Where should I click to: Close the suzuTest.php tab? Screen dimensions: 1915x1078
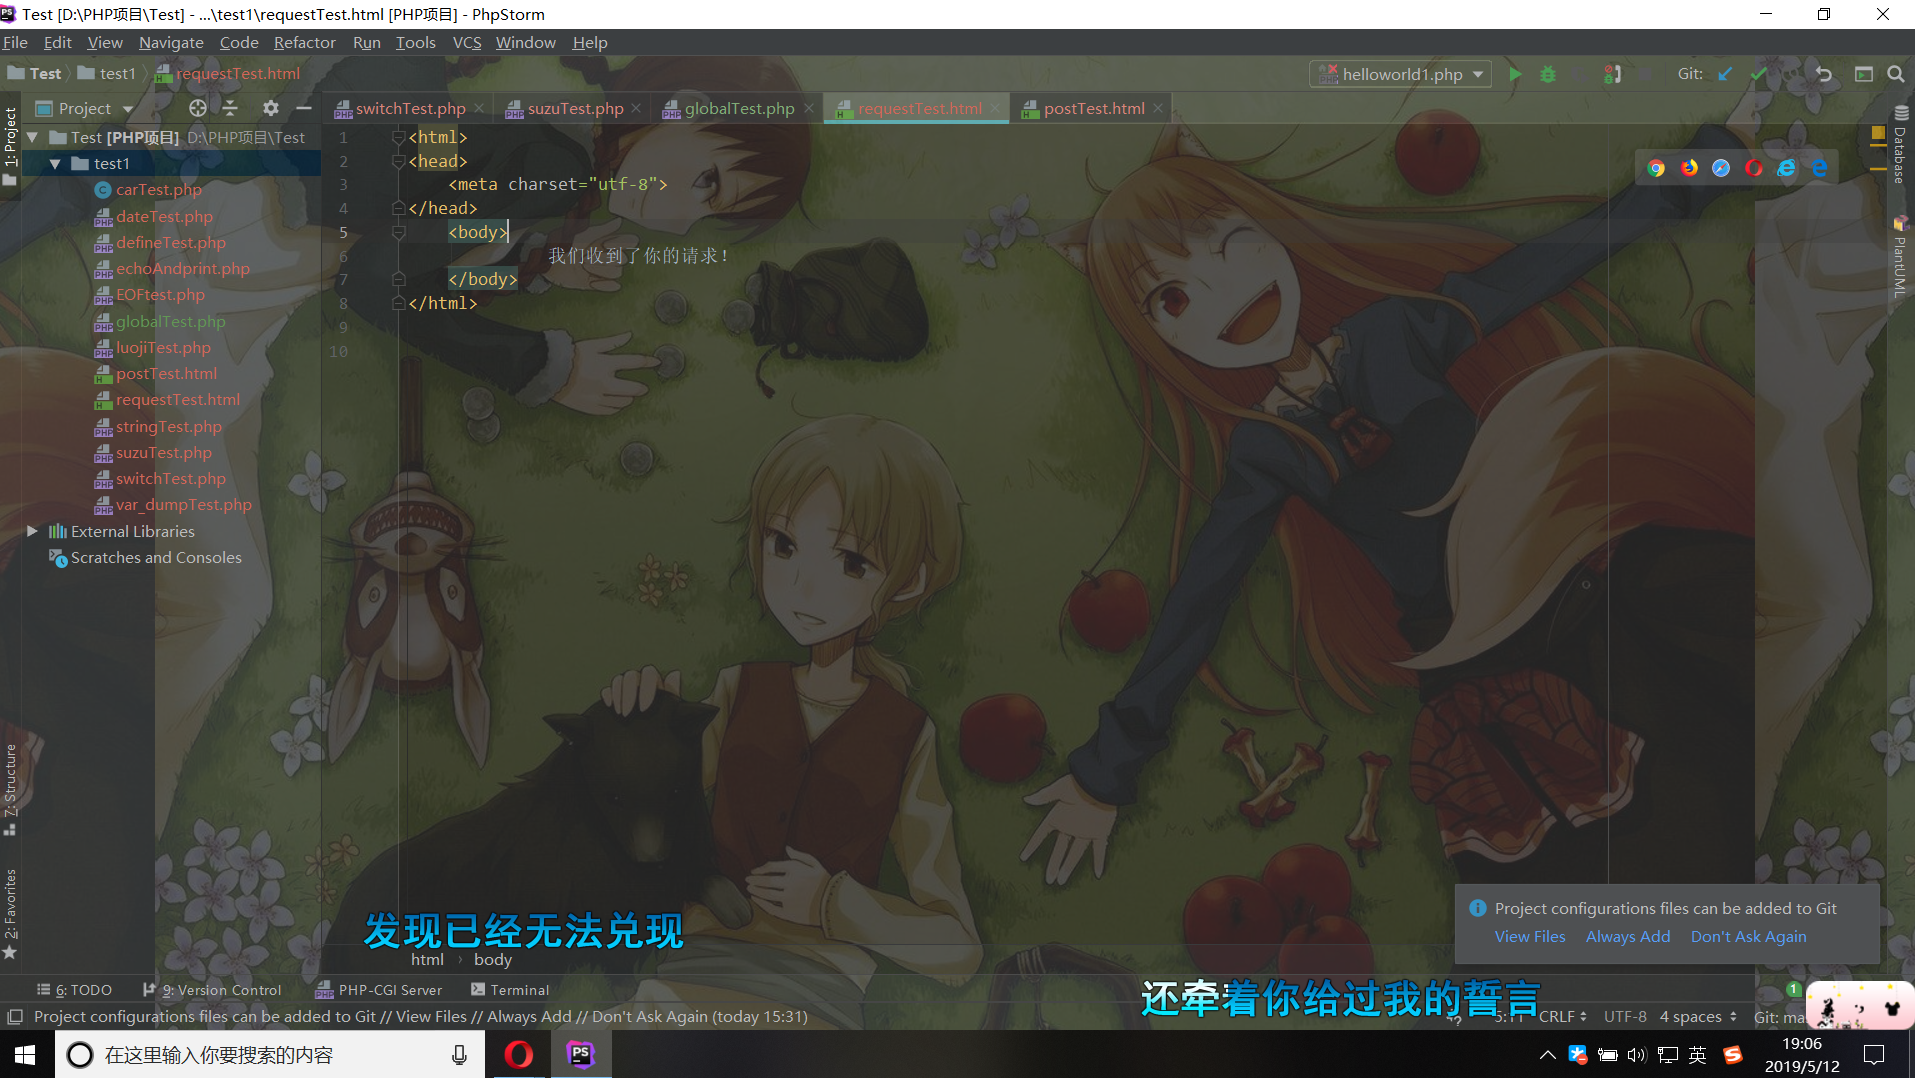coord(636,108)
